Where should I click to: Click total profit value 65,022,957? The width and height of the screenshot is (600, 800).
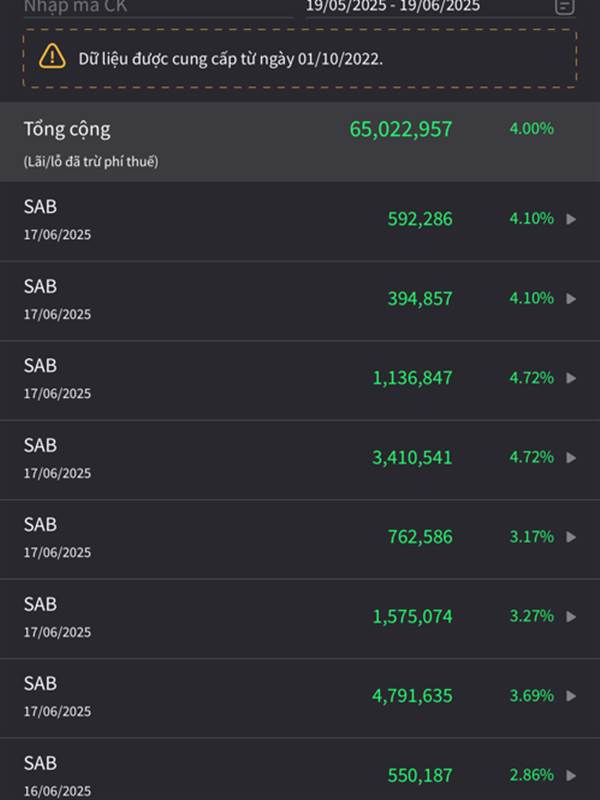pyautogui.click(x=400, y=129)
